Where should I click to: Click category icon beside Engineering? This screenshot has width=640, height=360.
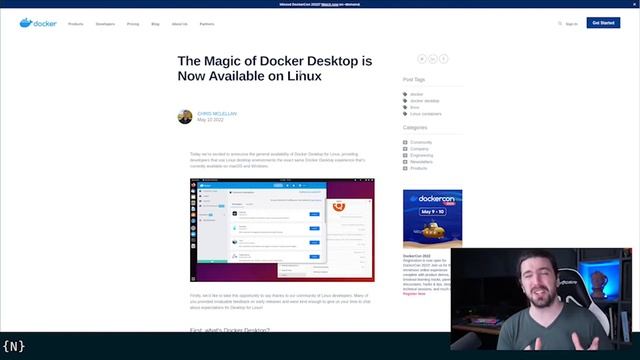pyautogui.click(x=405, y=156)
